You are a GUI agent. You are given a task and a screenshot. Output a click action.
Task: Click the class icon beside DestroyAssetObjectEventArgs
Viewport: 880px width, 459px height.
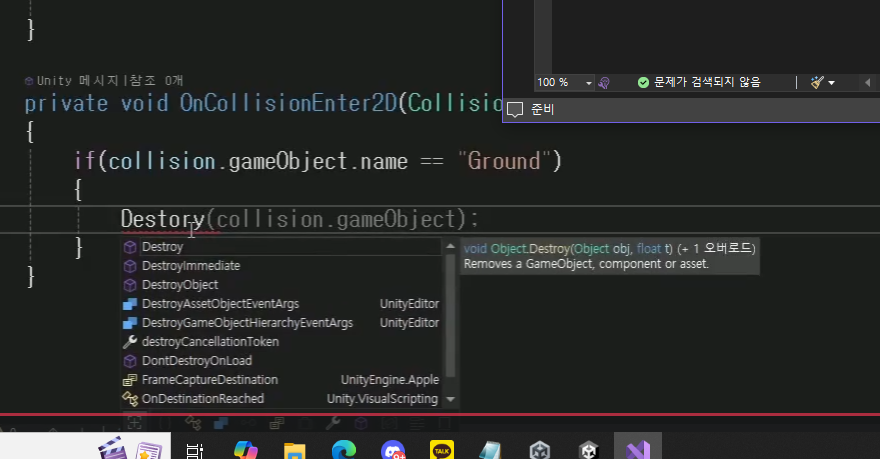tap(130, 304)
